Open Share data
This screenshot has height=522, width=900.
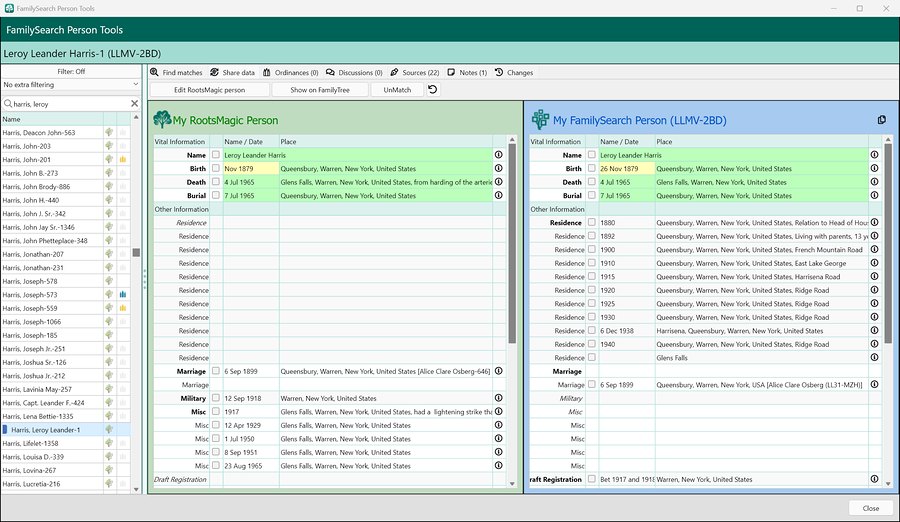point(232,72)
